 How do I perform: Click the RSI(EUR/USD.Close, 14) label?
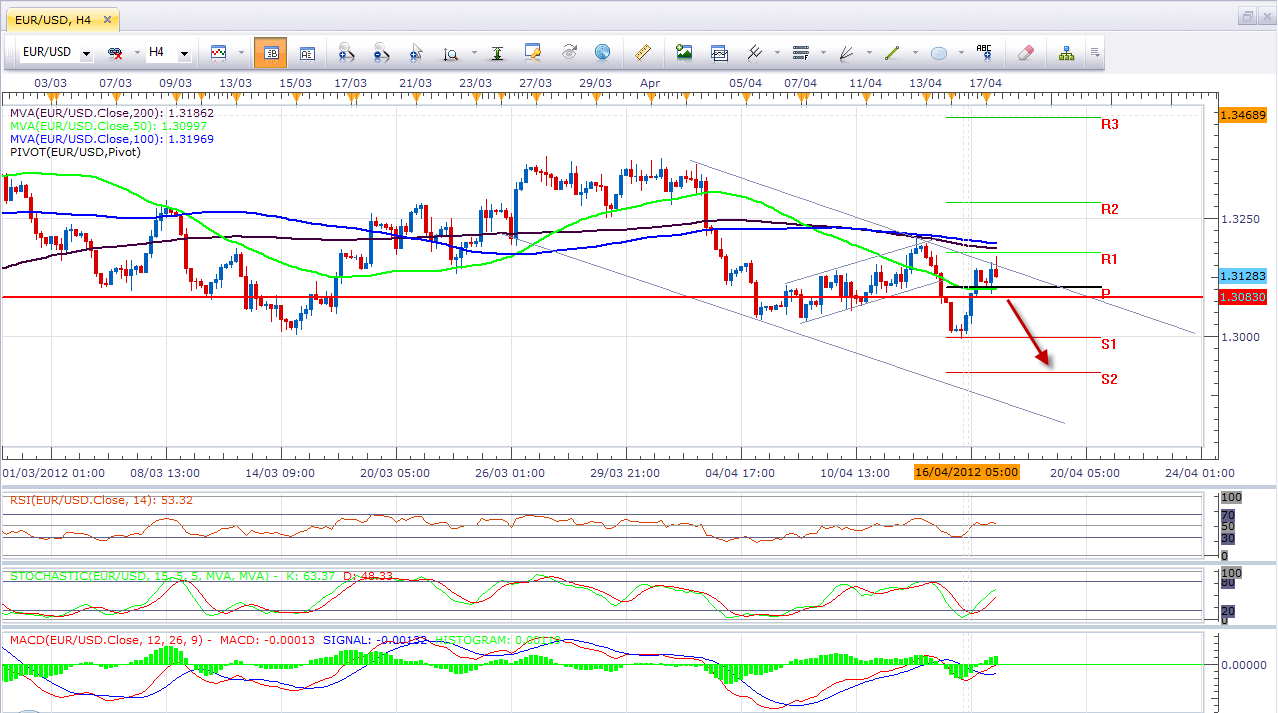[101, 500]
